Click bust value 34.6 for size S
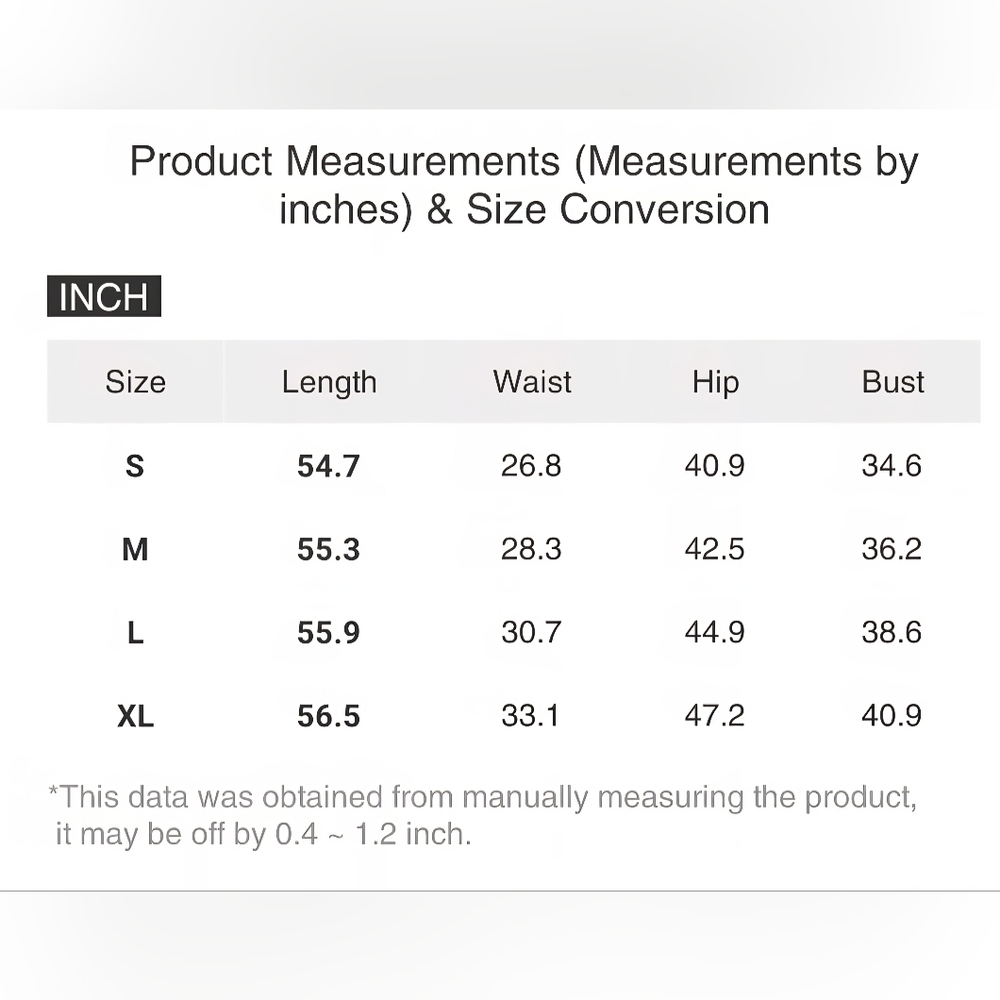Viewport: 1000px width, 1000px height. click(x=891, y=466)
